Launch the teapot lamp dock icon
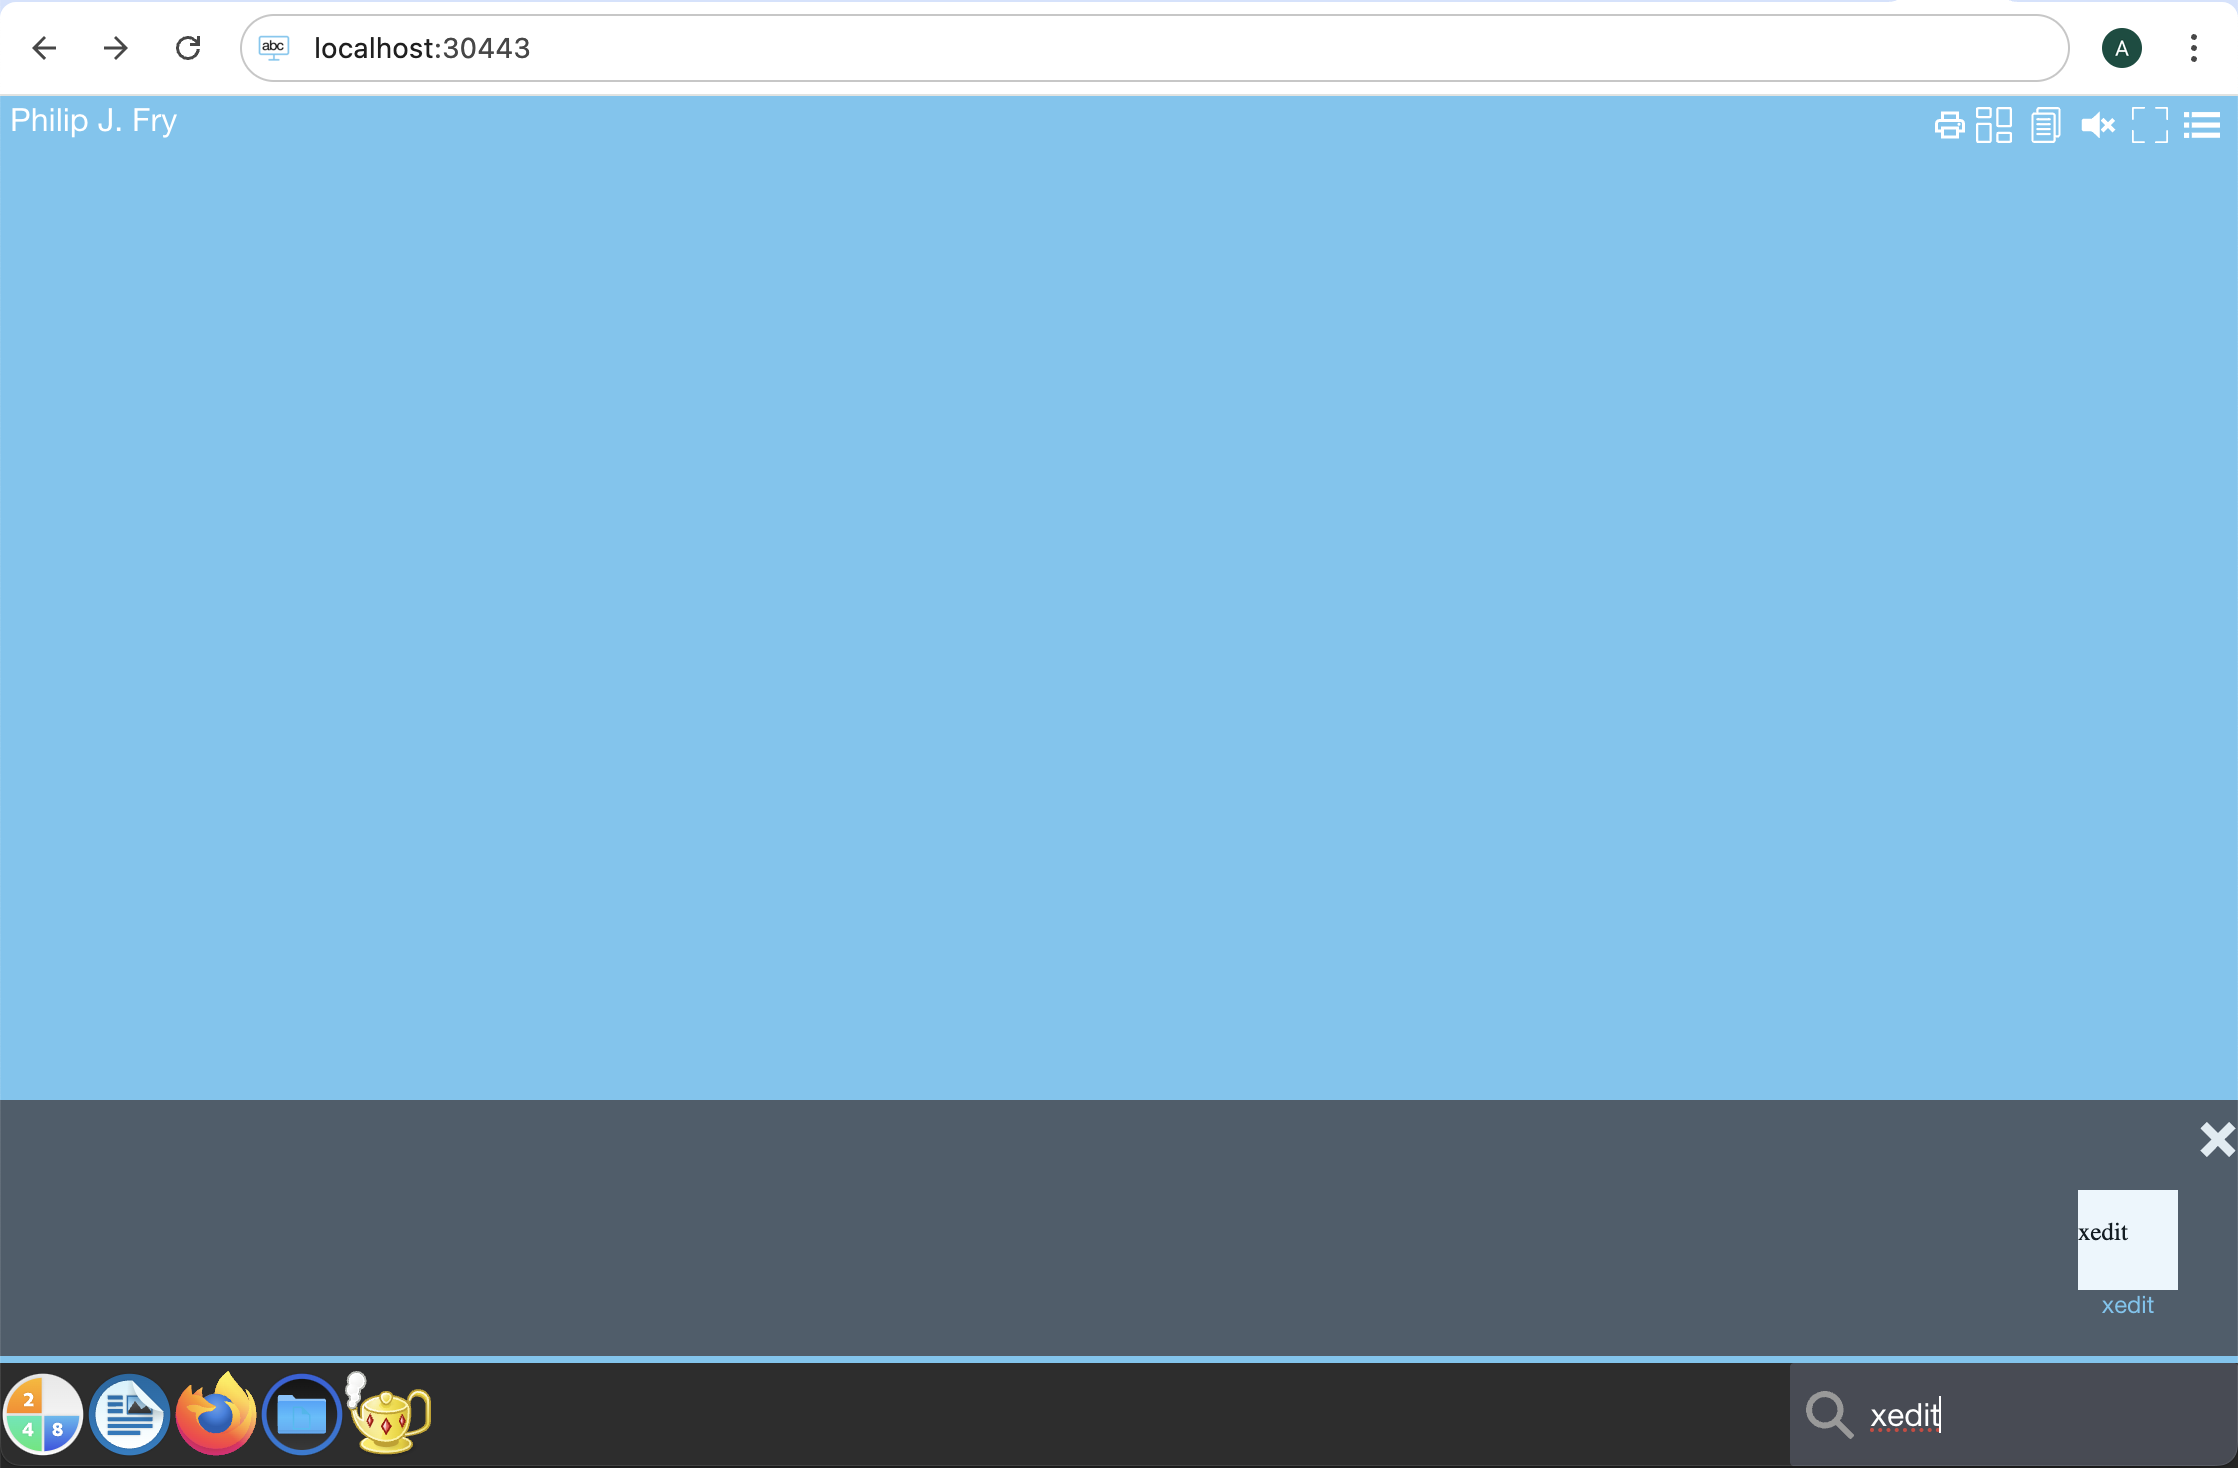The height and width of the screenshot is (1468, 2238). [x=388, y=1412]
